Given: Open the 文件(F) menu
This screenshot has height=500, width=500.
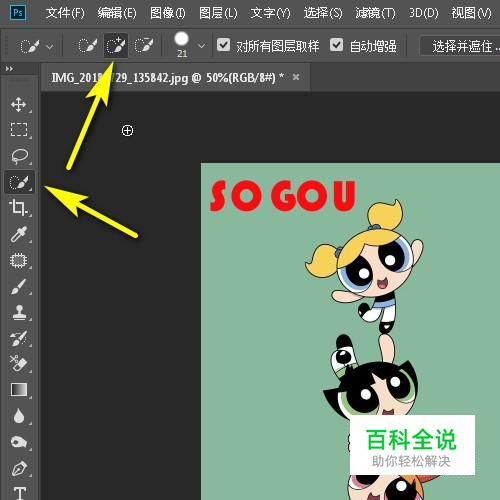Looking at the screenshot, I should click(x=65, y=13).
